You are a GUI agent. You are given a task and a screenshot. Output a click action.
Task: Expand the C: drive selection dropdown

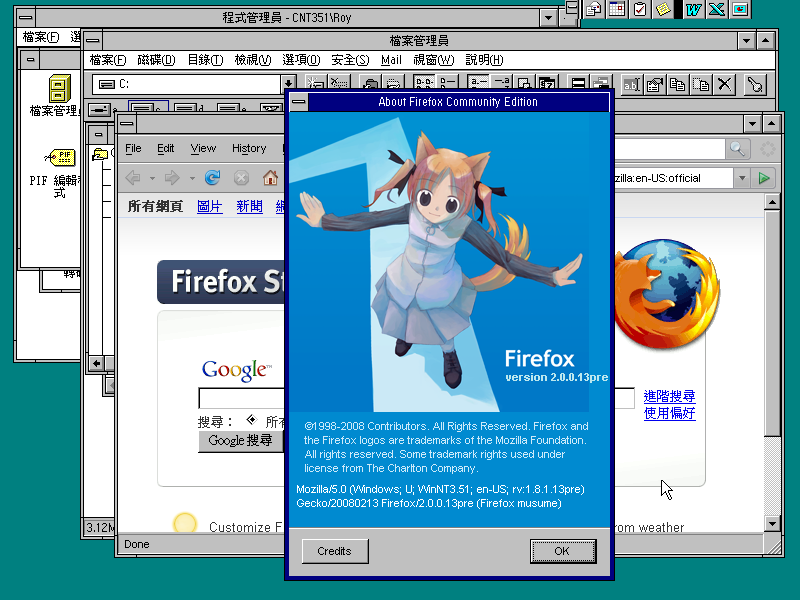coord(288,85)
